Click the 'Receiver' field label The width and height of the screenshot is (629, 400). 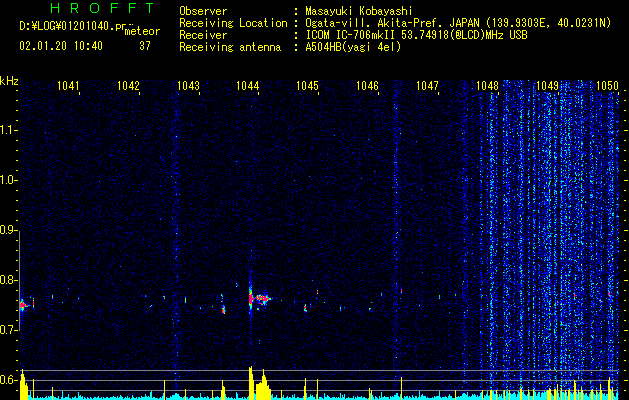(x=203, y=35)
